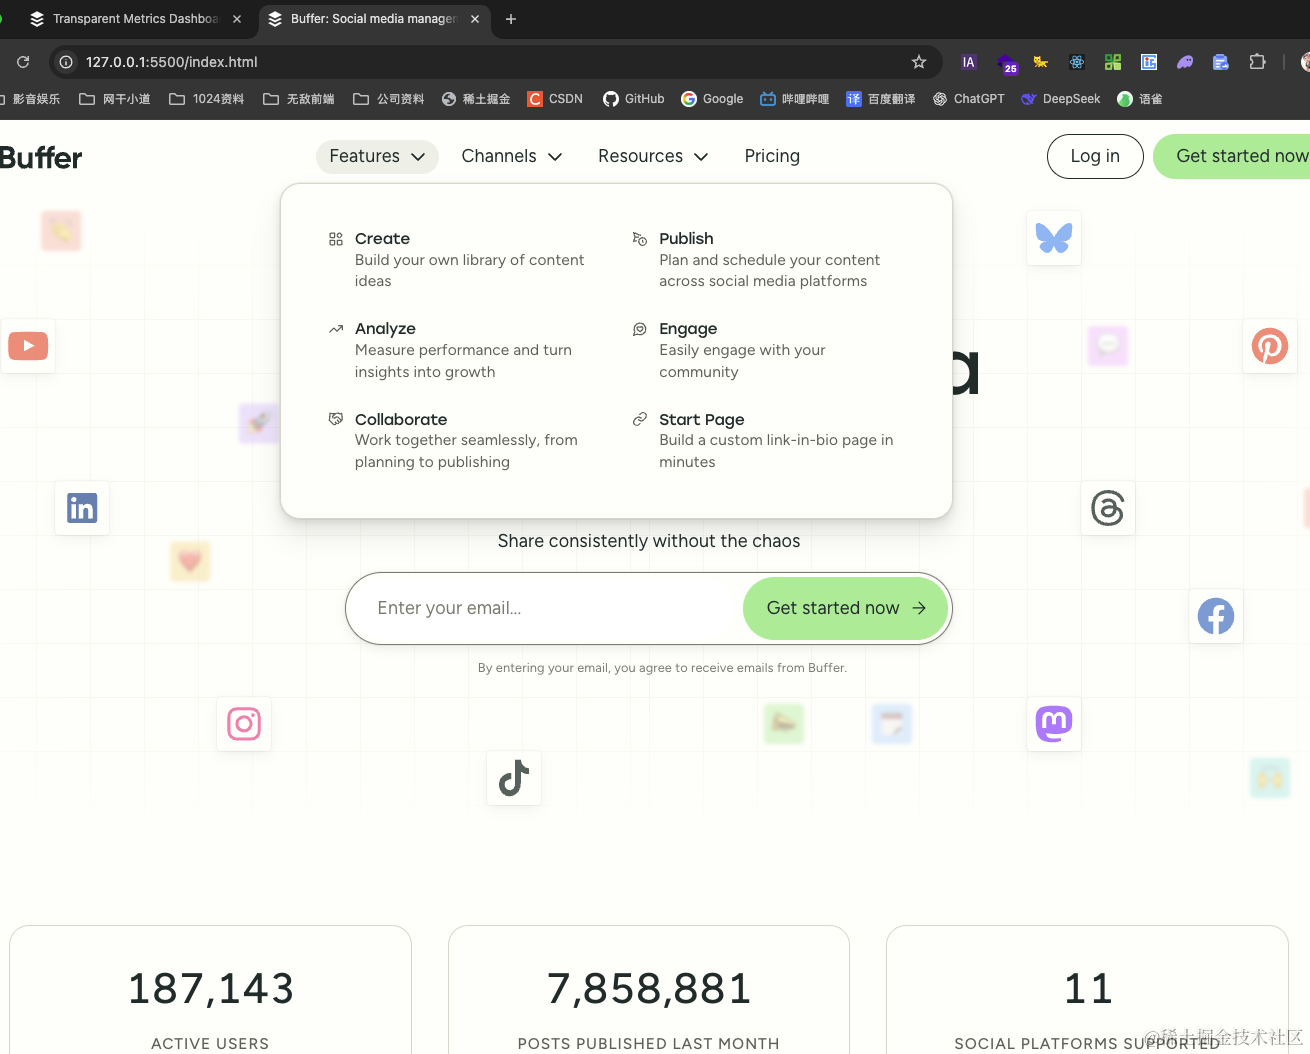Screen dimensions: 1310x1054
Task: Click the TikTok logo icon
Action: [x=514, y=778]
